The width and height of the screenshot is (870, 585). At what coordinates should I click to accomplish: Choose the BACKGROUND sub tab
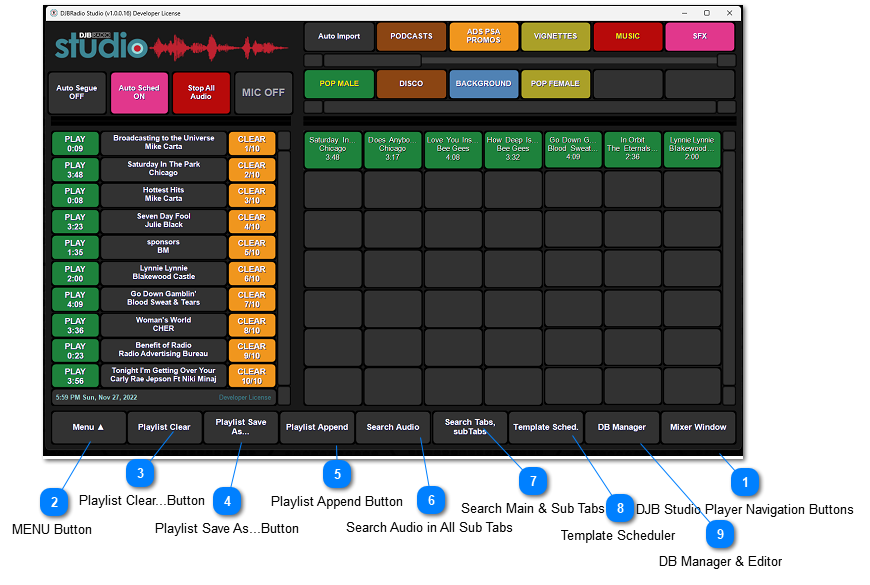tap(483, 84)
